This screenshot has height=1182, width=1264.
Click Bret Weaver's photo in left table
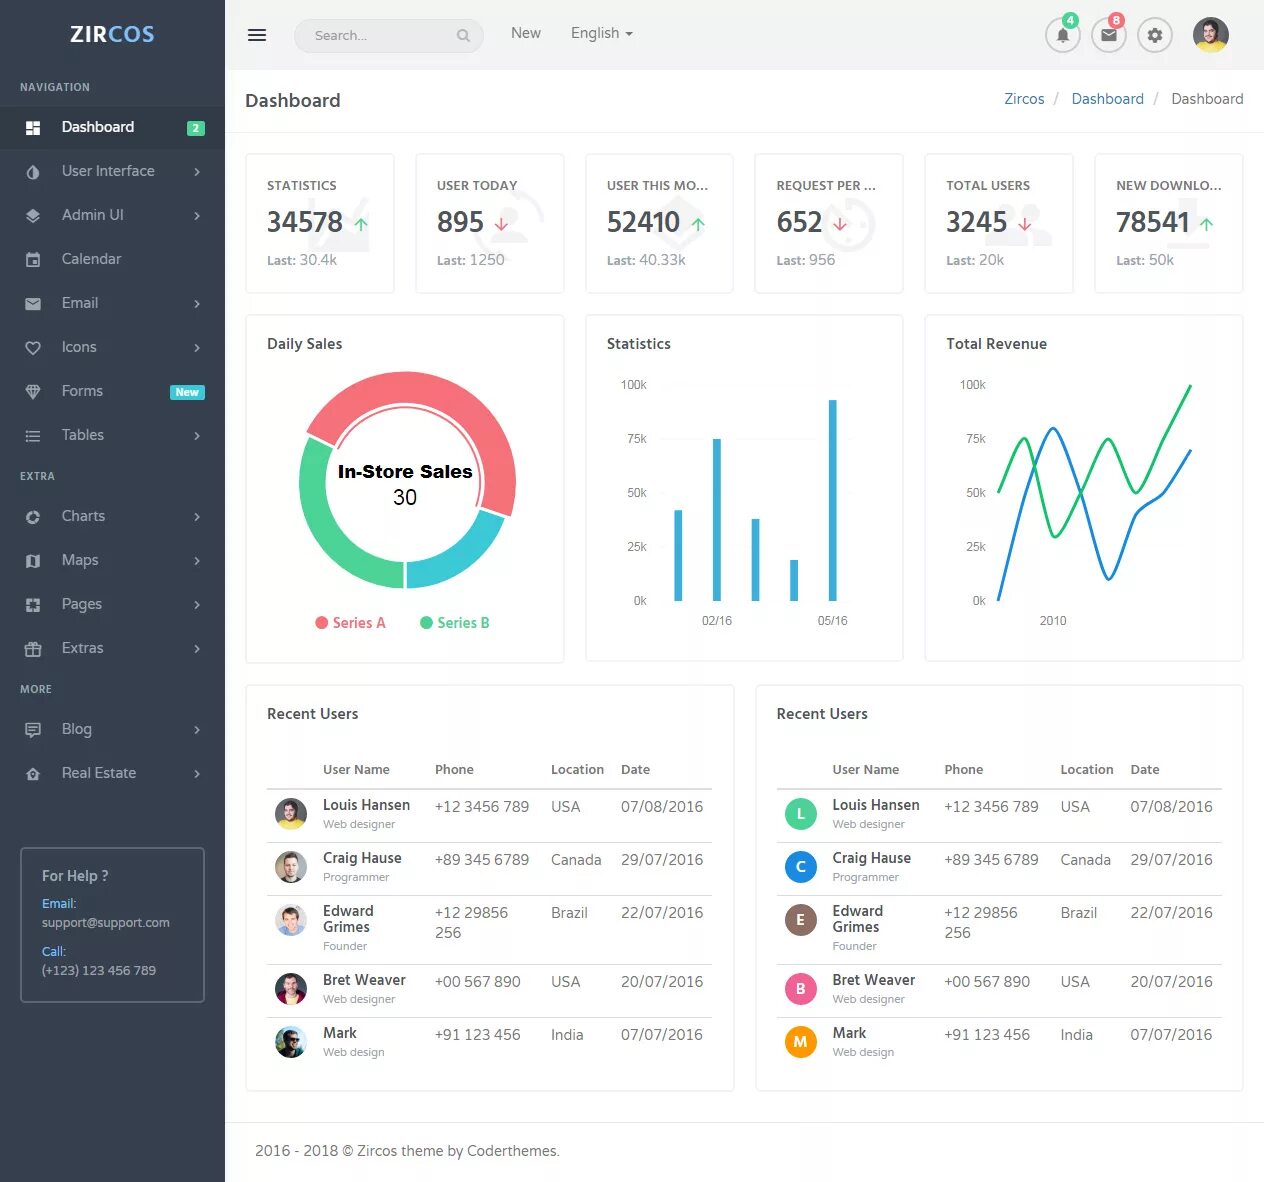[x=291, y=989]
